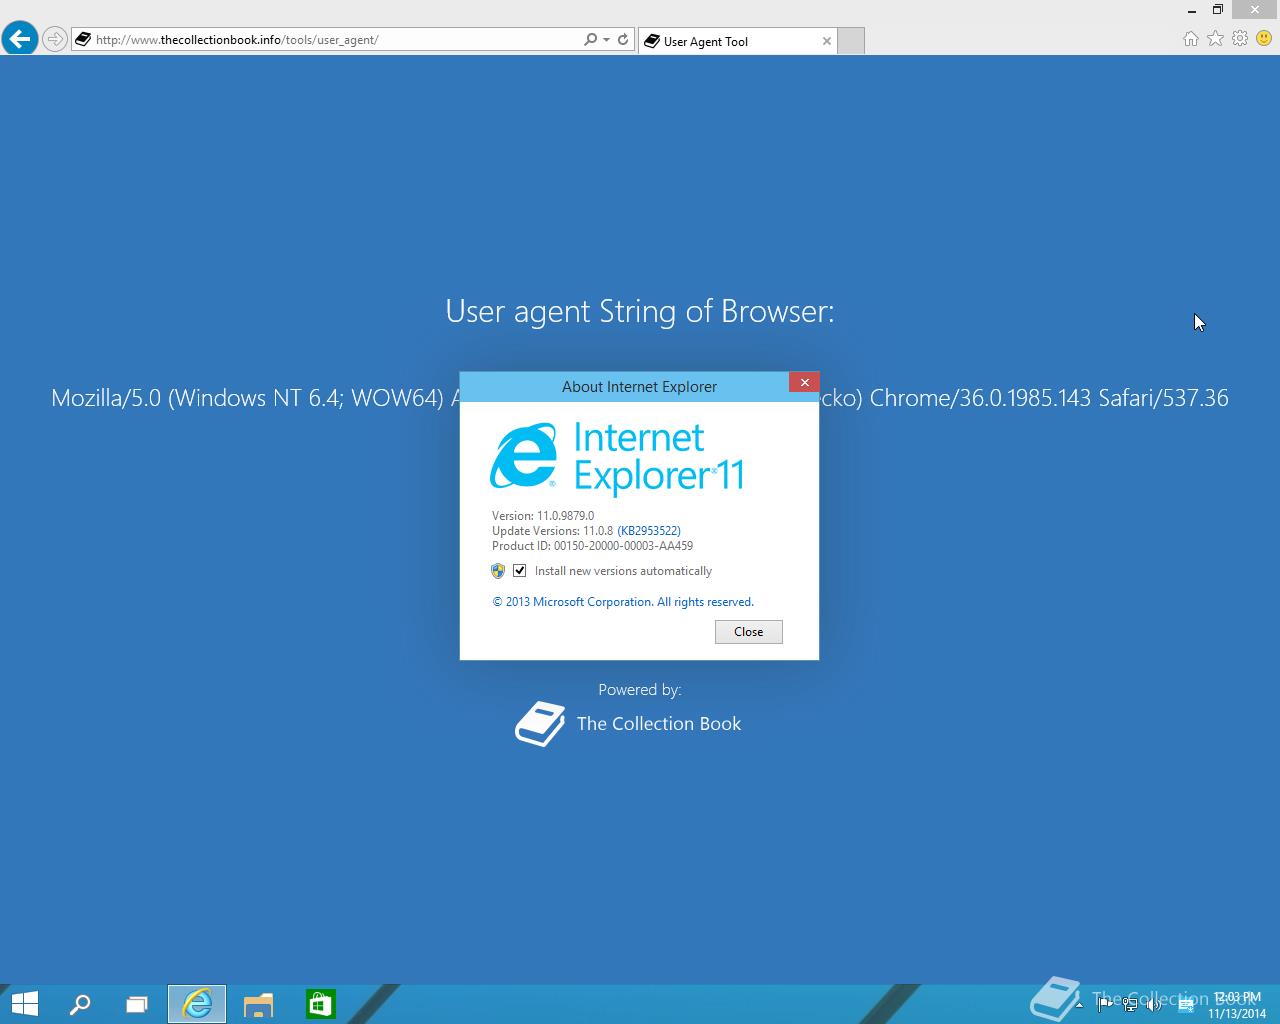Click the browser Forward arrow button
Image resolution: width=1280 pixels, height=1024 pixels.
click(55, 40)
